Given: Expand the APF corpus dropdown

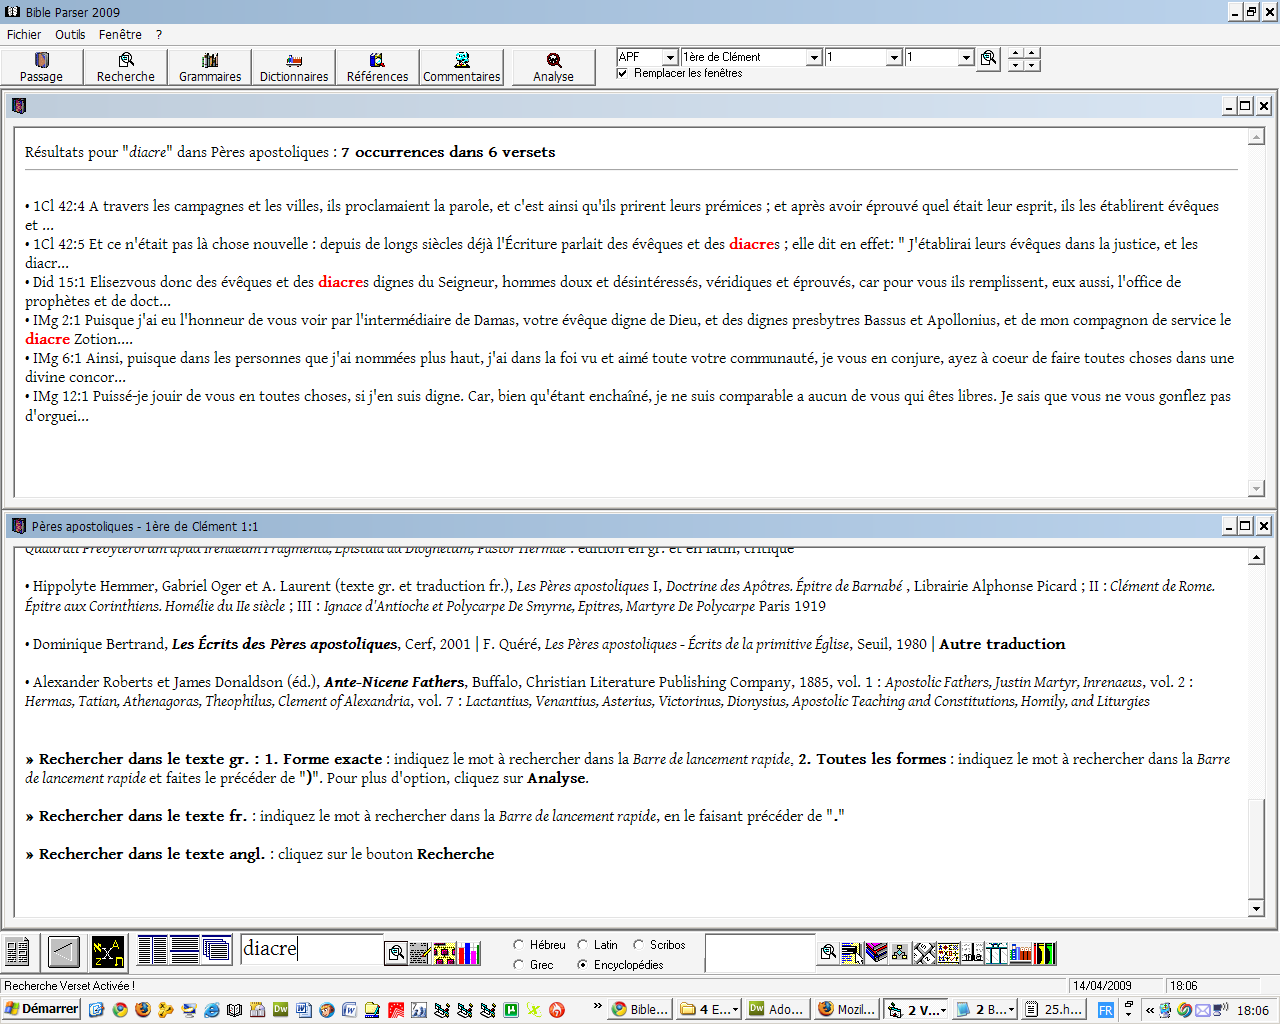Looking at the screenshot, I should [x=671, y=58].
